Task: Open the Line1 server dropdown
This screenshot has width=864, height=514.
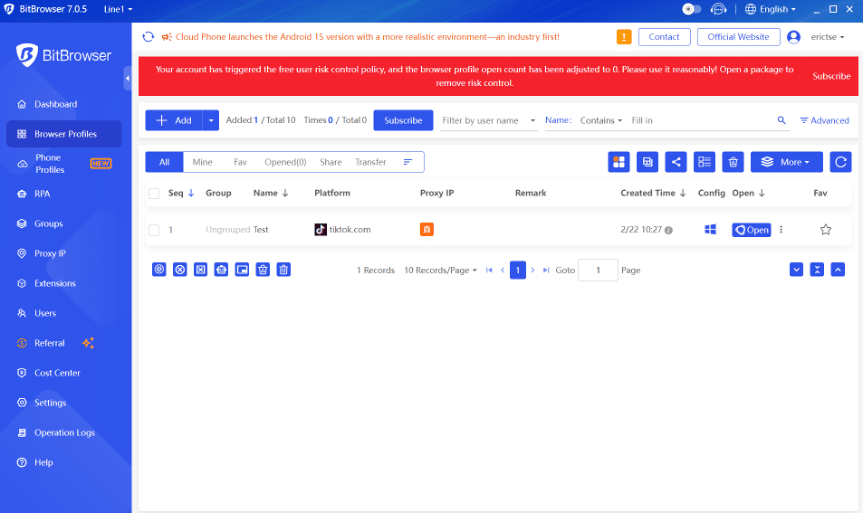Action: click(118, 9)
